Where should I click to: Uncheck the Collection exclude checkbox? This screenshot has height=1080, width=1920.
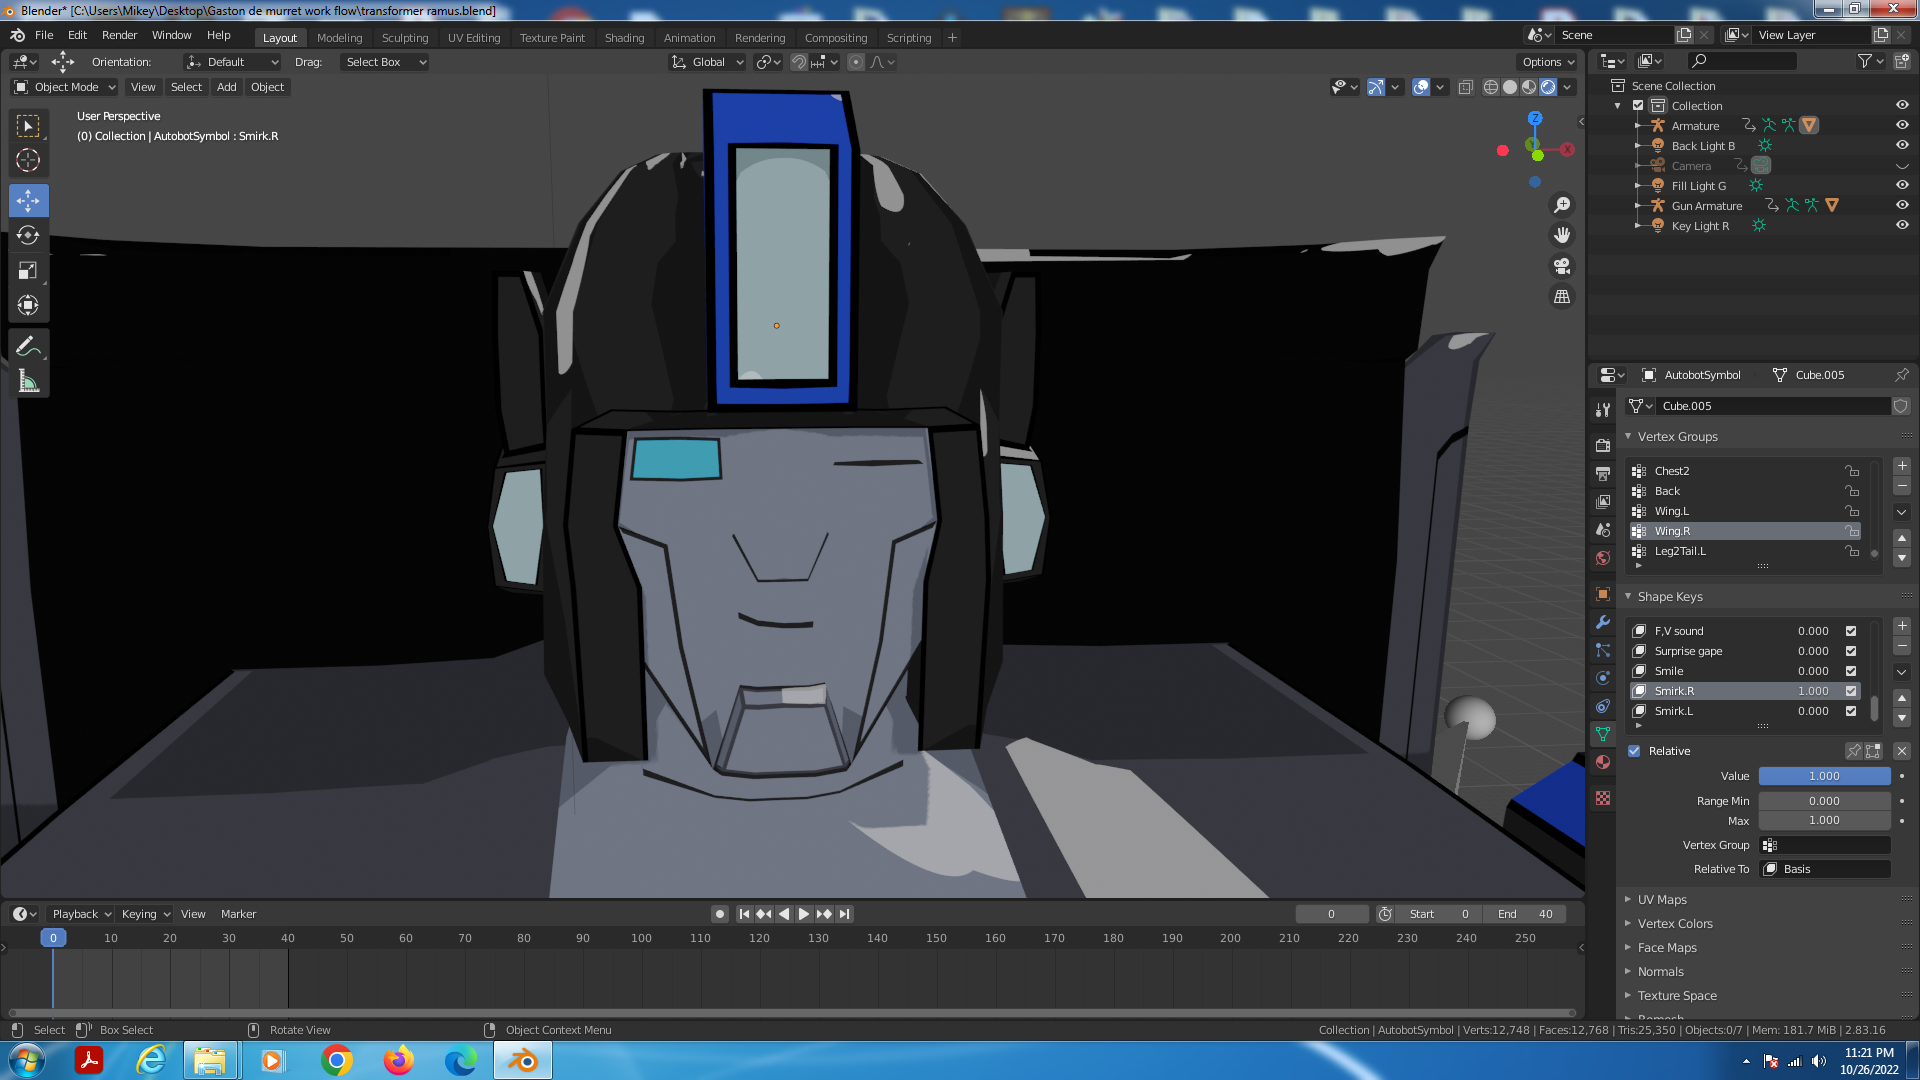pyautogui.click(x=1638, y=105)
